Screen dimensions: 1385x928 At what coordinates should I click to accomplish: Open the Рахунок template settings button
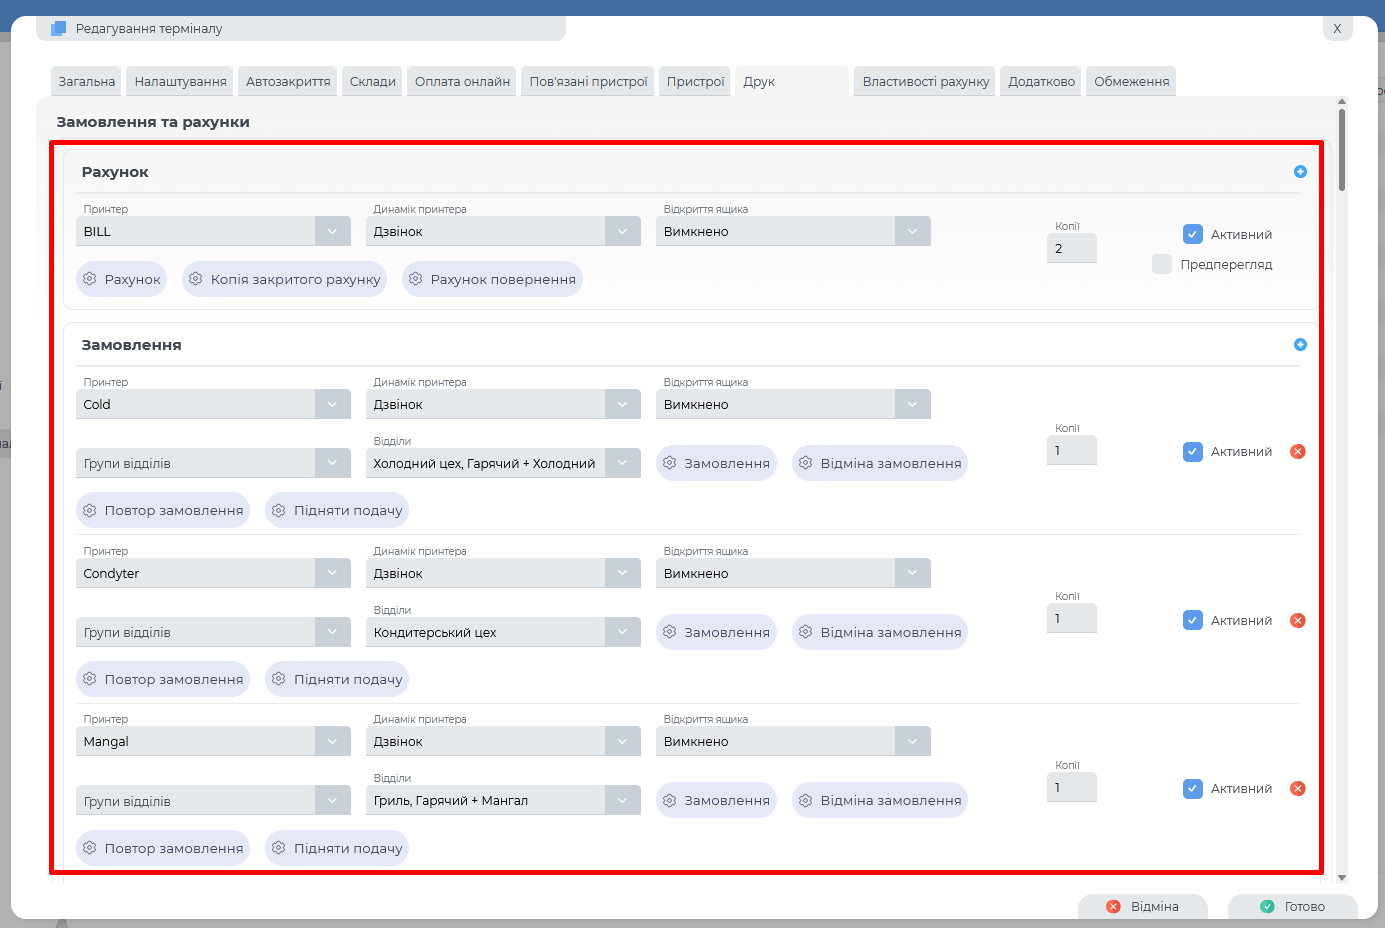[122, 280]
